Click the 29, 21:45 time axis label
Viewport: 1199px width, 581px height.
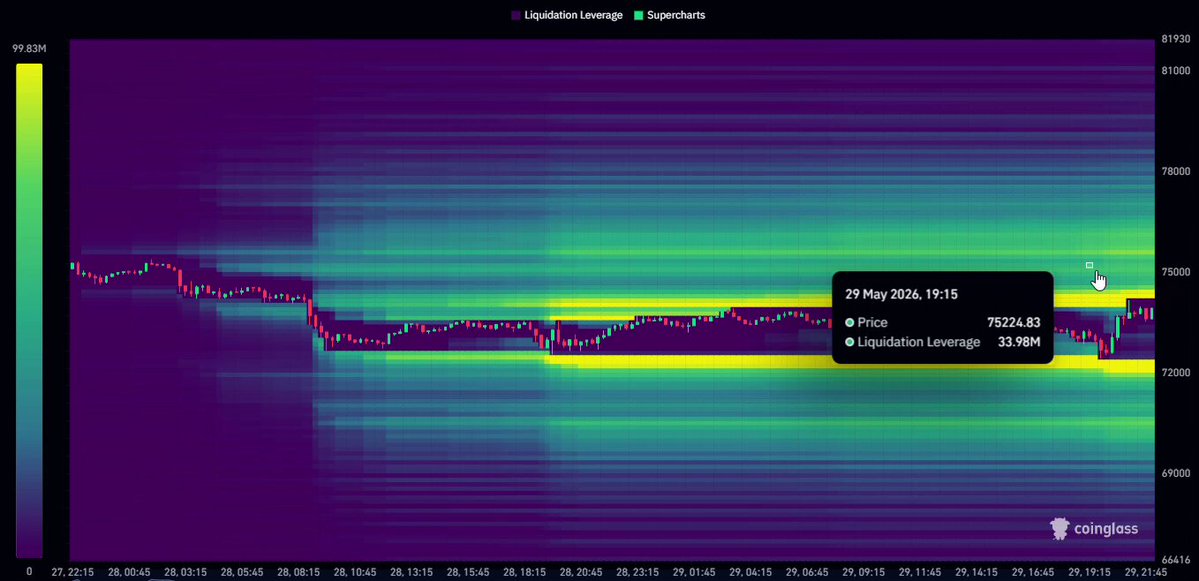1145,572
